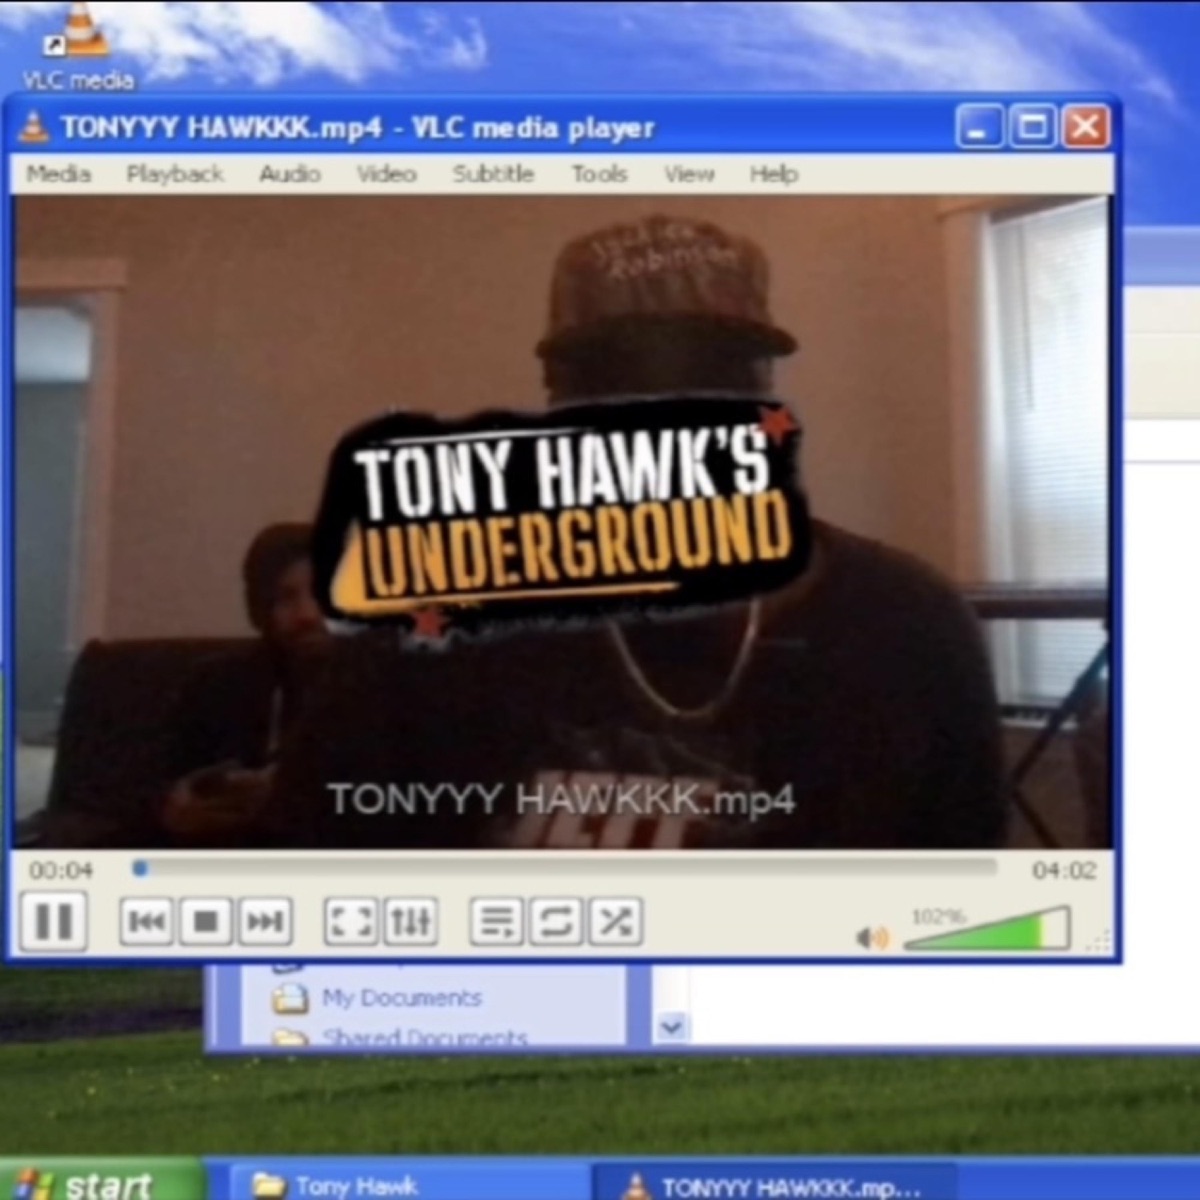Toggle shuffle random playback
This screenshot has height=1200, width=1200.
tap(615, 921)
